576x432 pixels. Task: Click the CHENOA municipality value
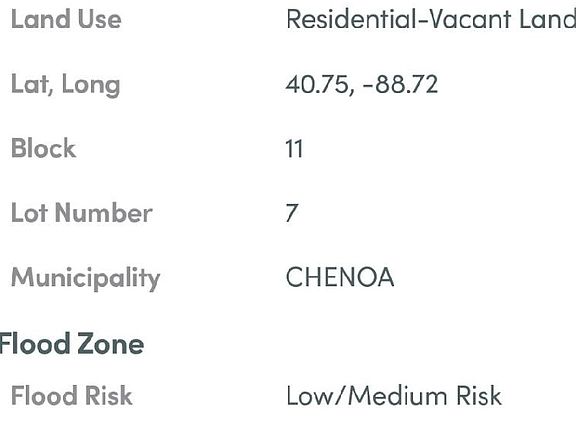click(x=340, y=277)
